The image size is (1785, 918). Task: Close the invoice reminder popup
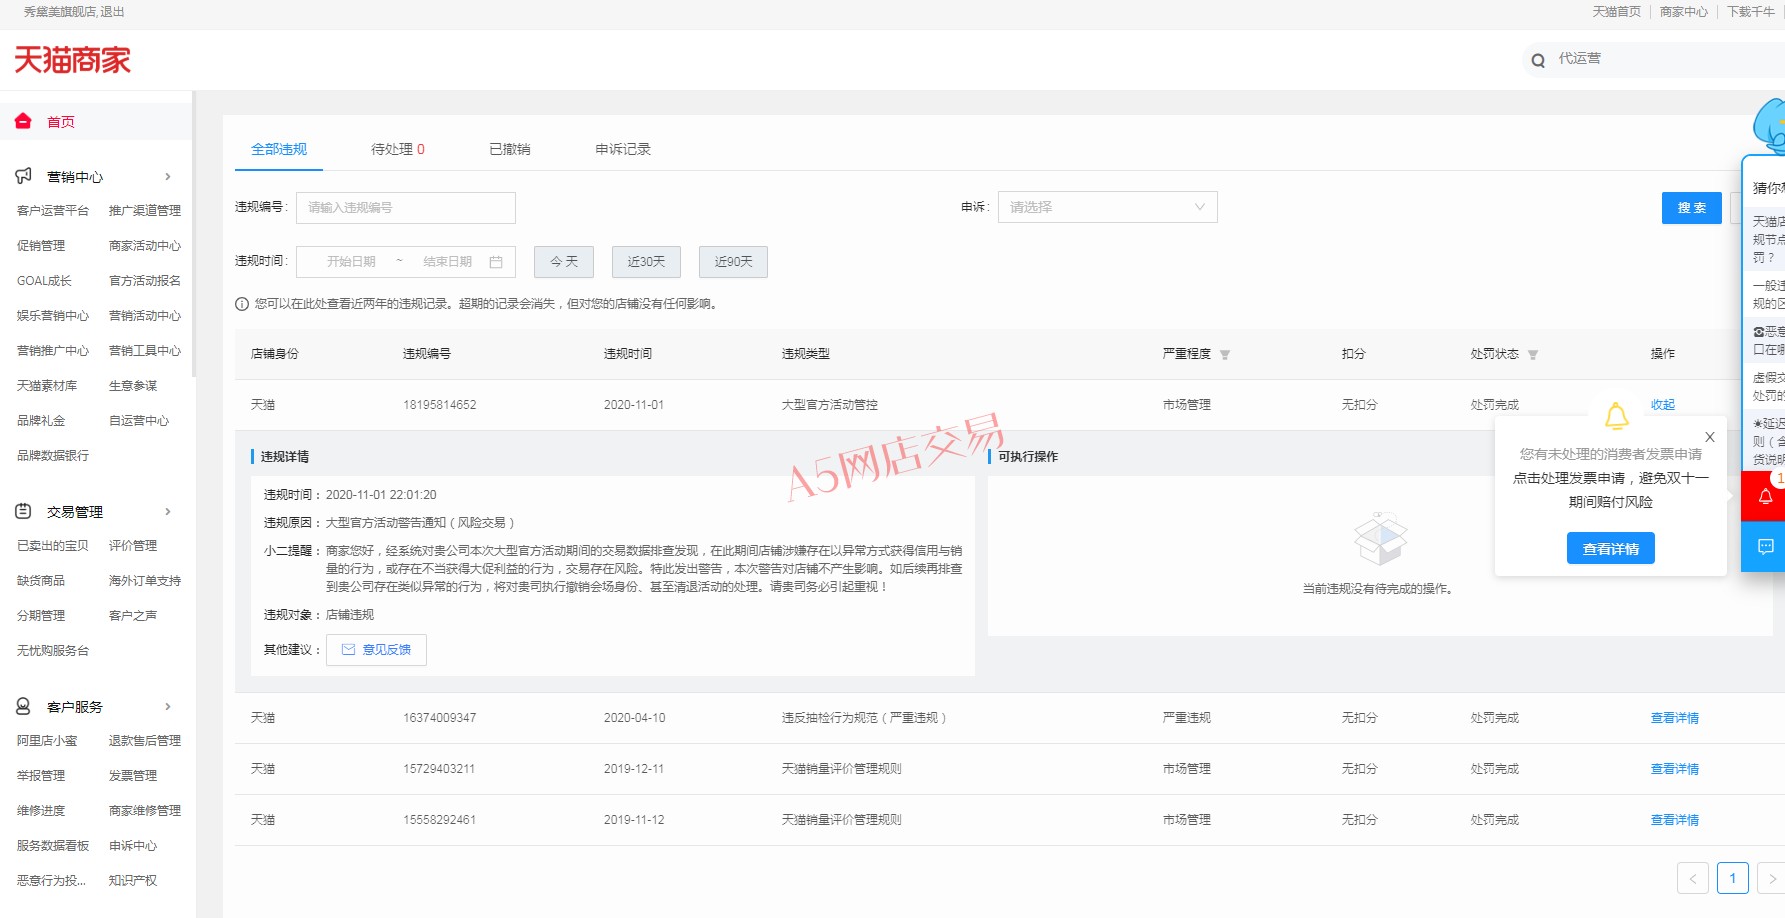(x=1710, y=437)
